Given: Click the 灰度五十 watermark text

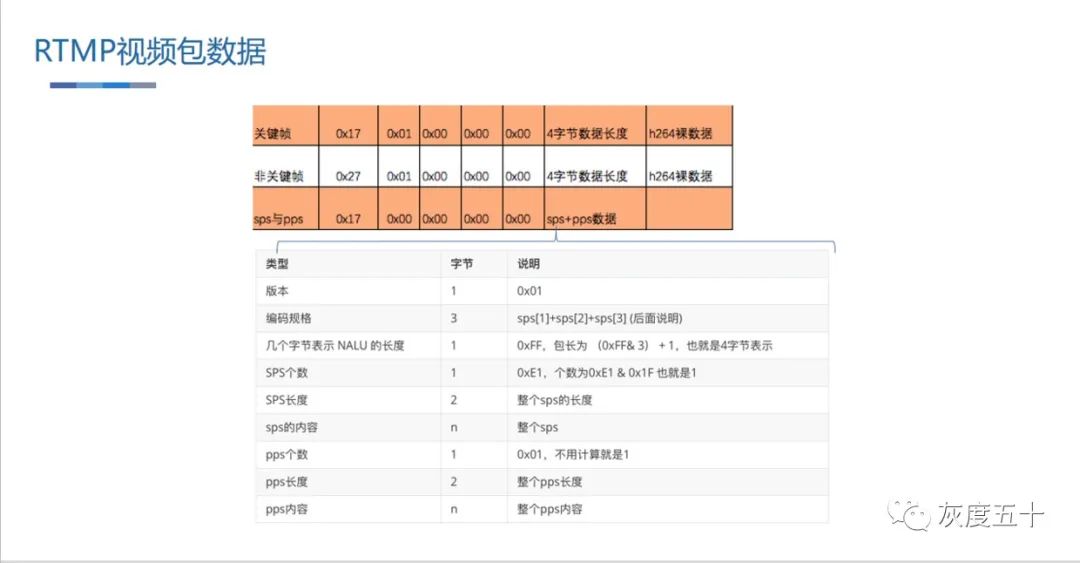Looking at the screenshot, I should [990, 516].
